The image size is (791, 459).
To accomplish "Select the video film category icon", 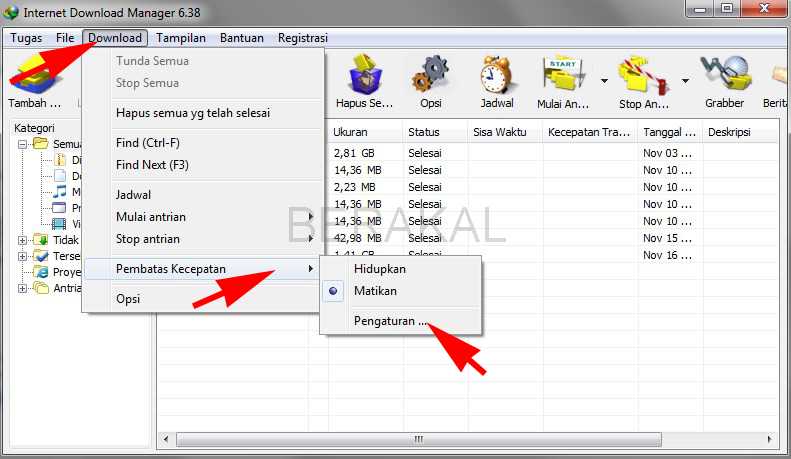I will coord(60,223).
